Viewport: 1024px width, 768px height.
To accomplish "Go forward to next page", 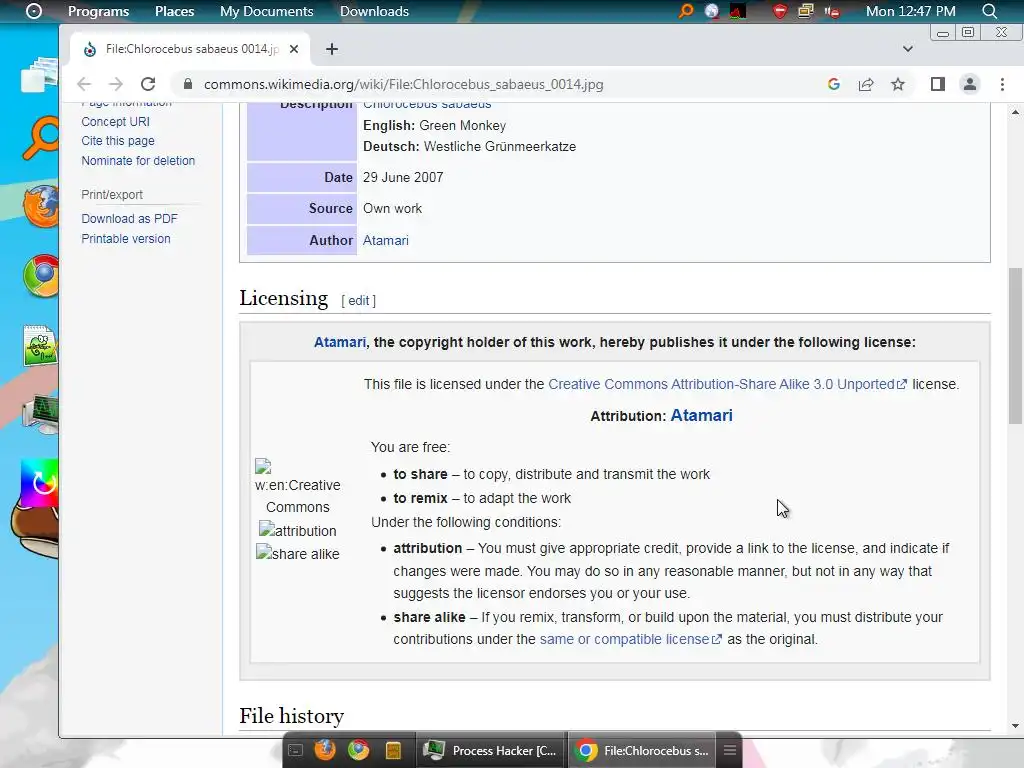I will (x=116, y=84).
